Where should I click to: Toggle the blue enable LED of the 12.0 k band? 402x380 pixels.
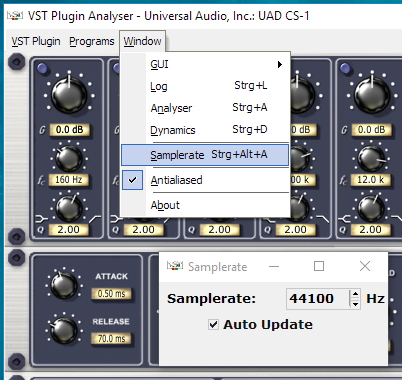click(x=345, y=68)
